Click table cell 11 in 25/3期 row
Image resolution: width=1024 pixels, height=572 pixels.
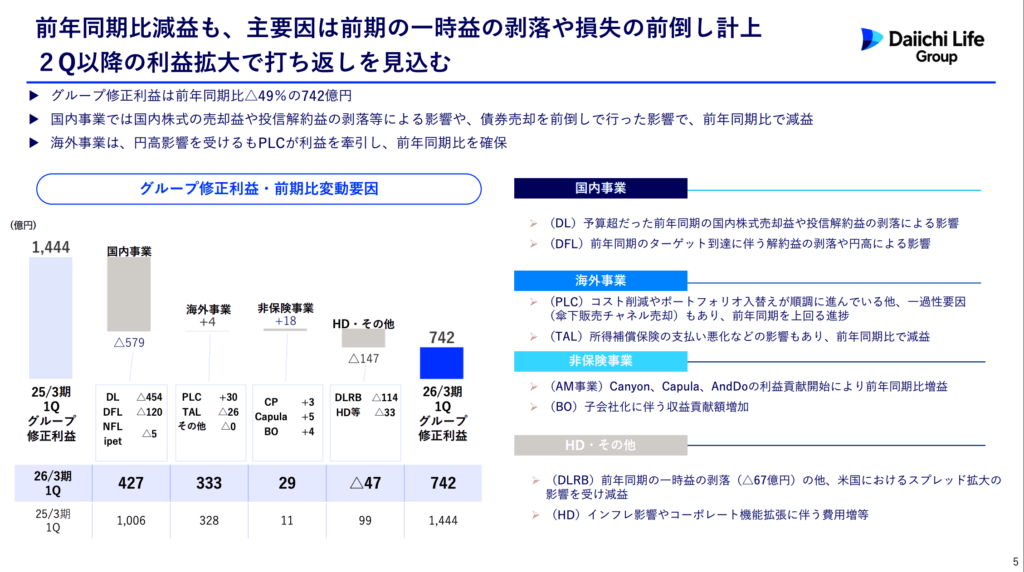[287, 520]
